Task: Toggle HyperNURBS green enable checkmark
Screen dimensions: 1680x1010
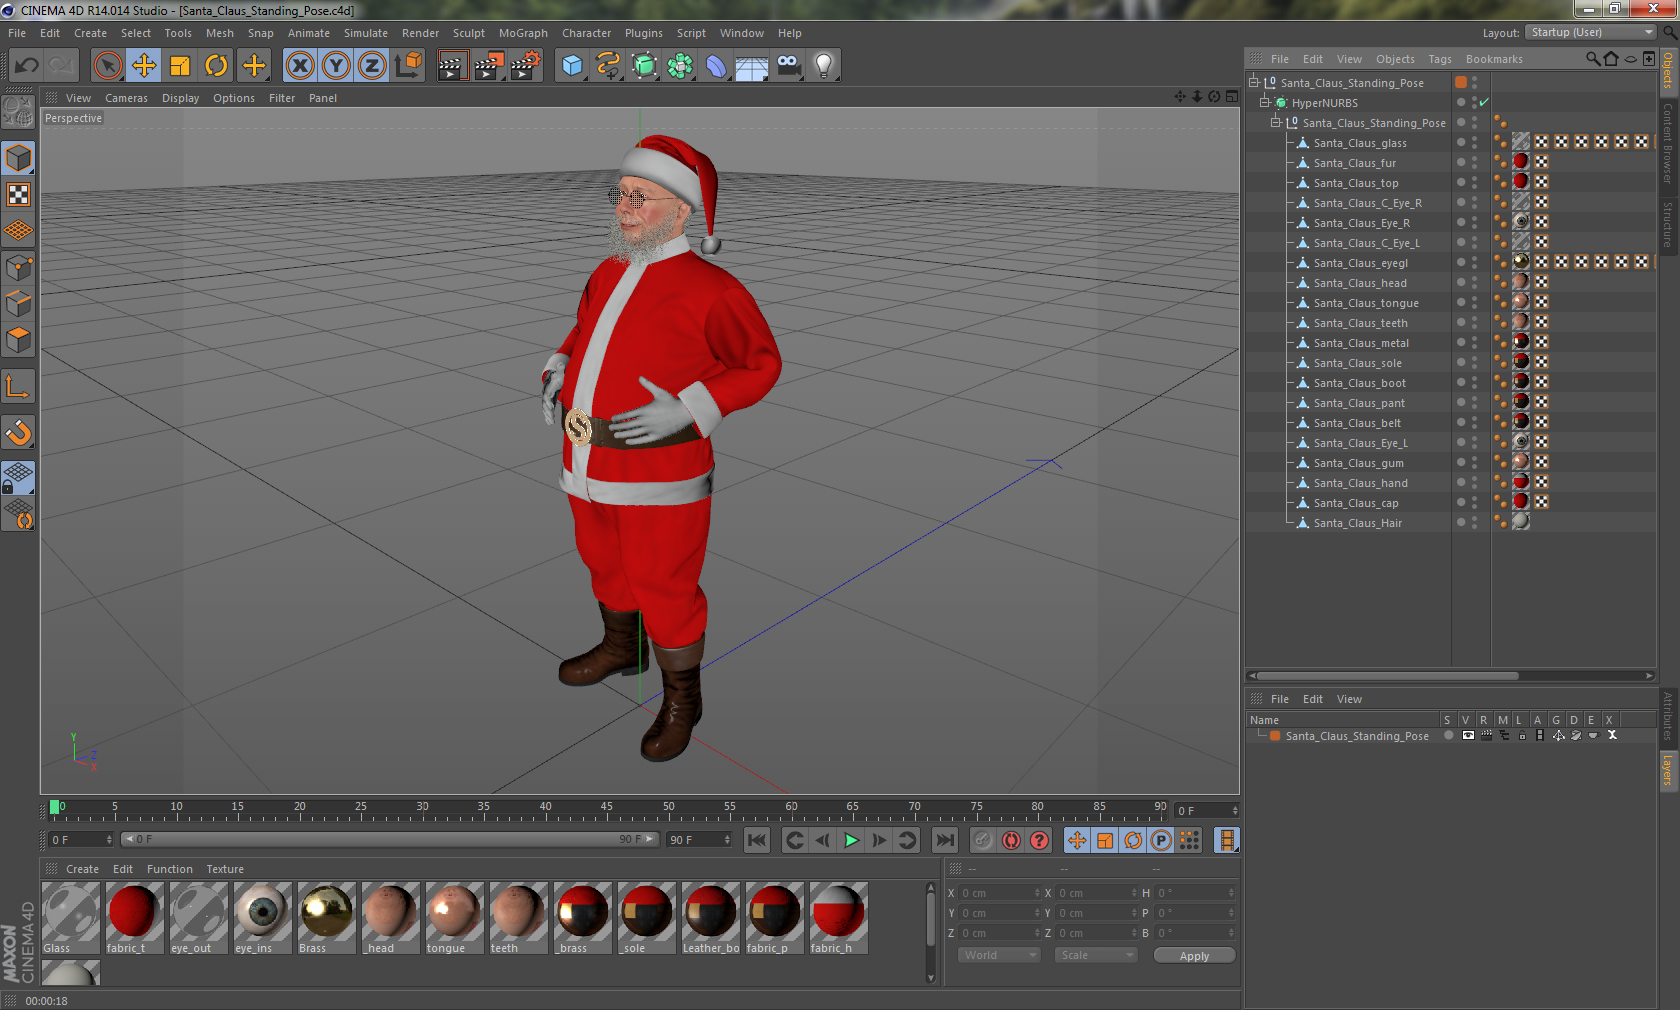Action: click(x=1485, y=102)
